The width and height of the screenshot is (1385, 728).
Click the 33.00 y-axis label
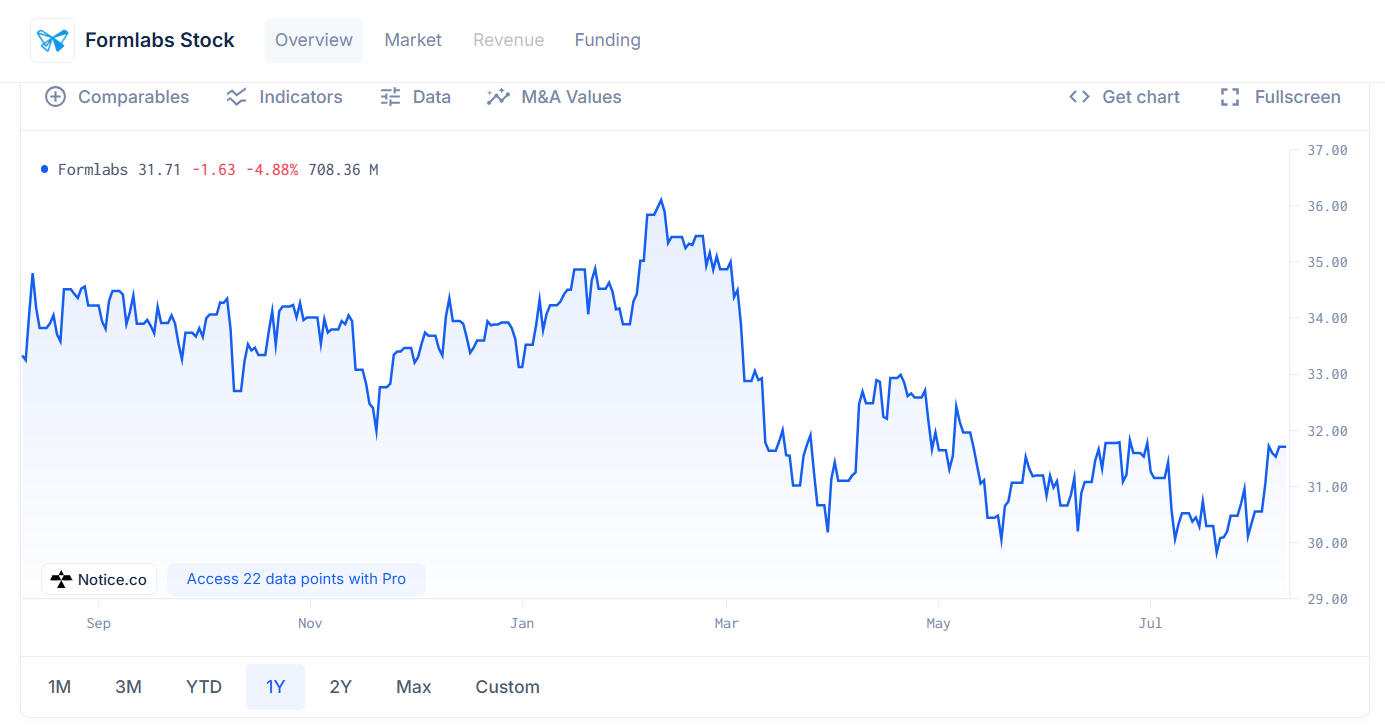(x=1328, y=375)
